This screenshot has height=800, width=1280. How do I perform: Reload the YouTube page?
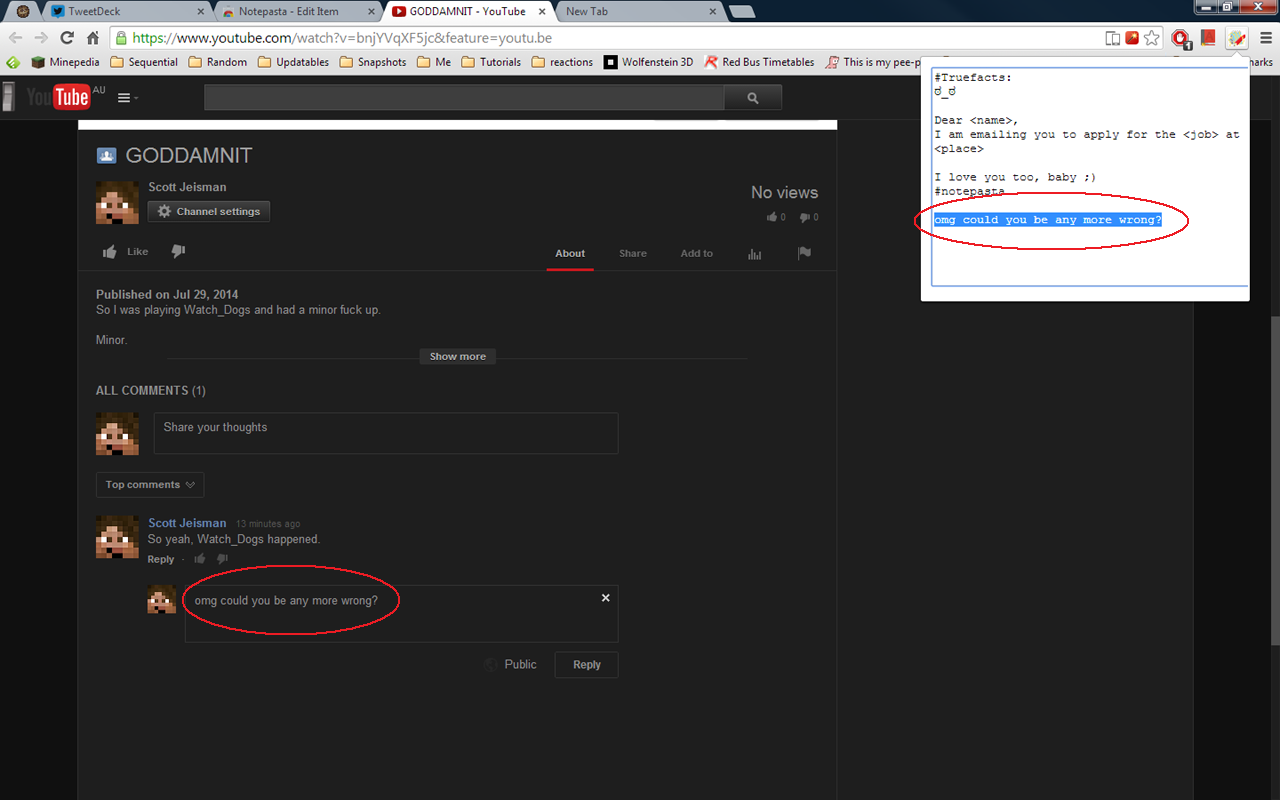tap(67, 38)
